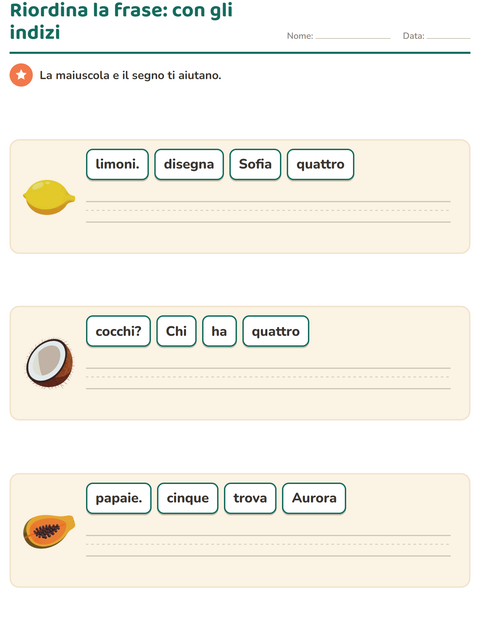Click the coconut image

(49, 363)
